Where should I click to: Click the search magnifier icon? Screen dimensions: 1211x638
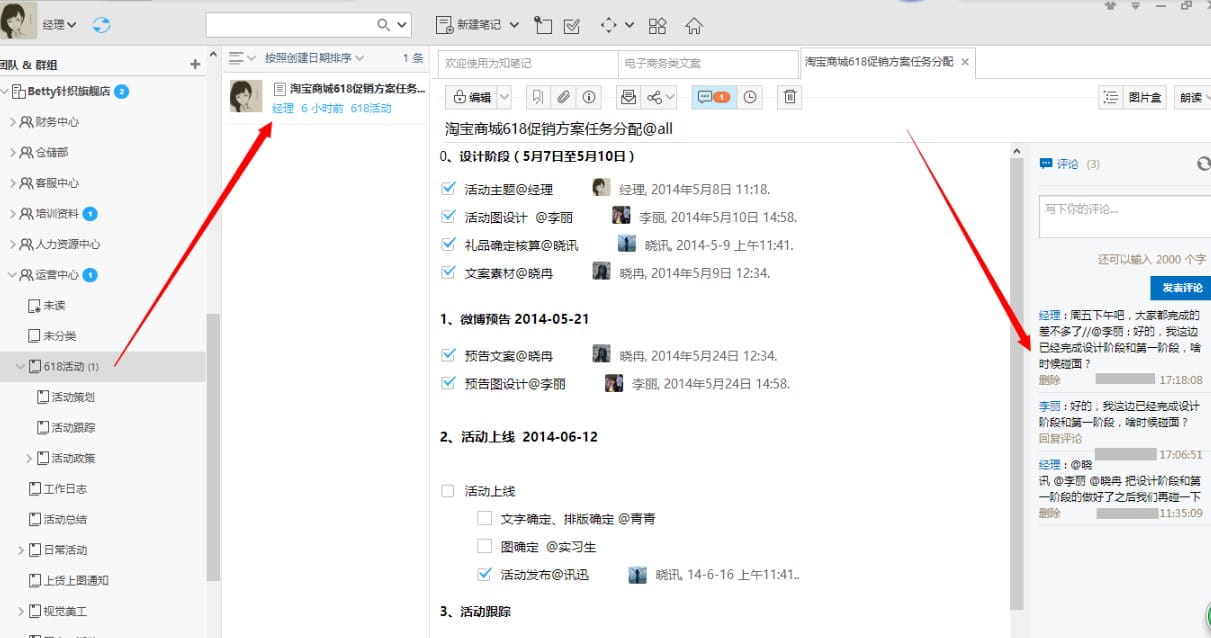coord(384,25)
